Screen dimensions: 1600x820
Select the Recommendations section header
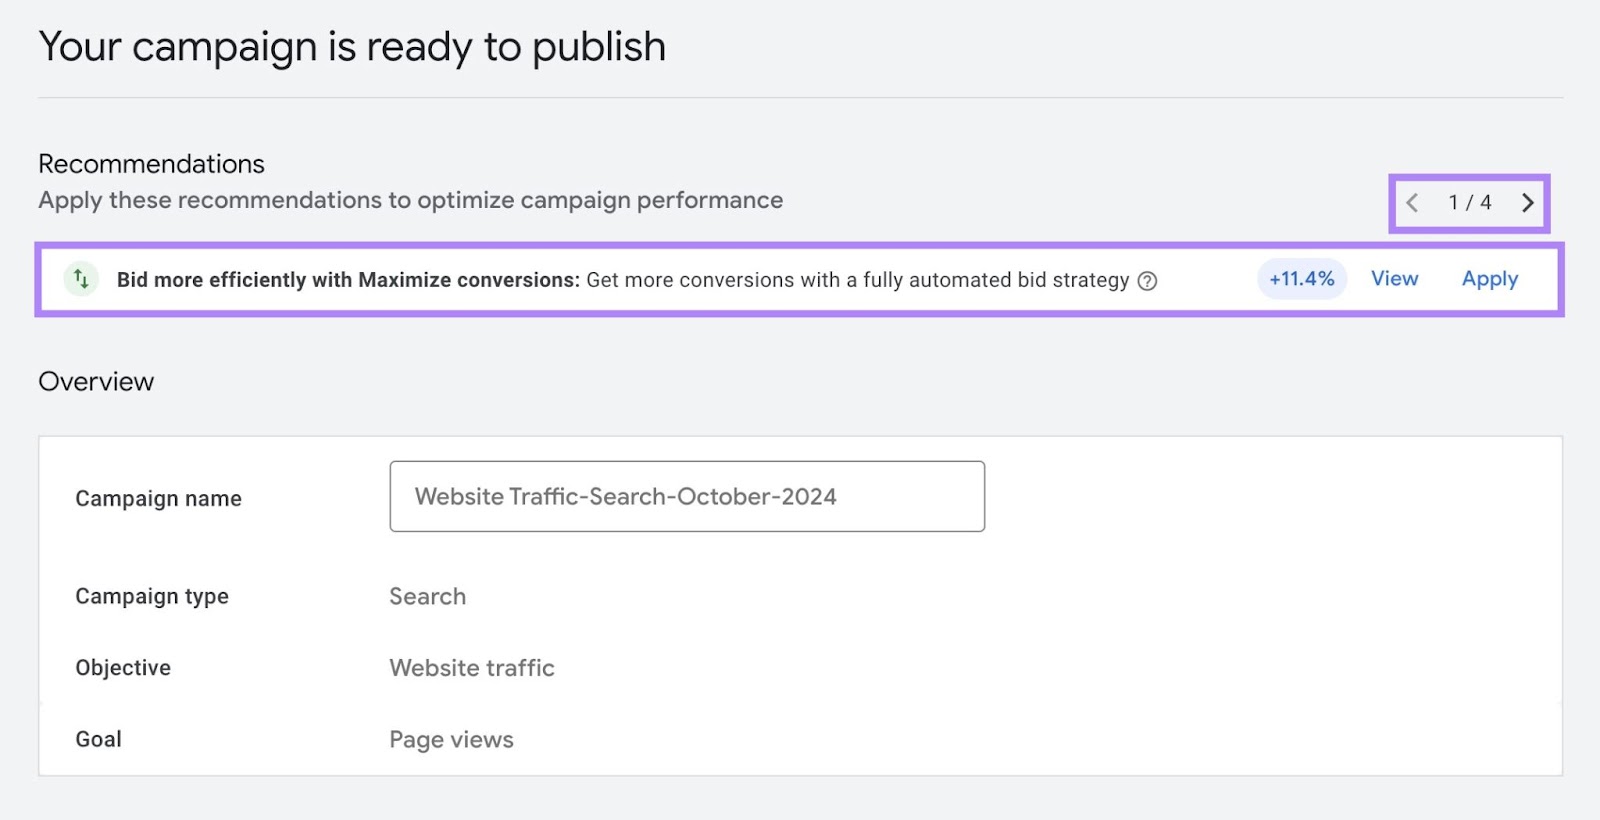pos(150,163)
